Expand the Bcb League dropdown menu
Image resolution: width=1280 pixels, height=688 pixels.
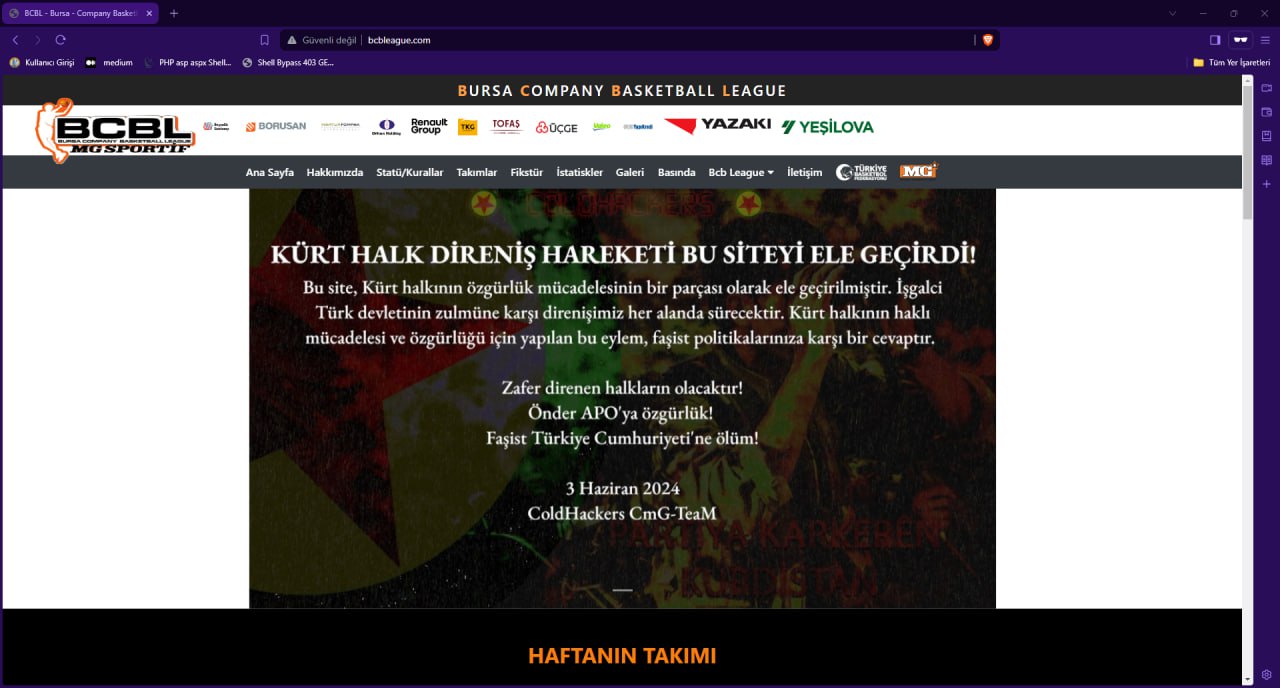740,172
